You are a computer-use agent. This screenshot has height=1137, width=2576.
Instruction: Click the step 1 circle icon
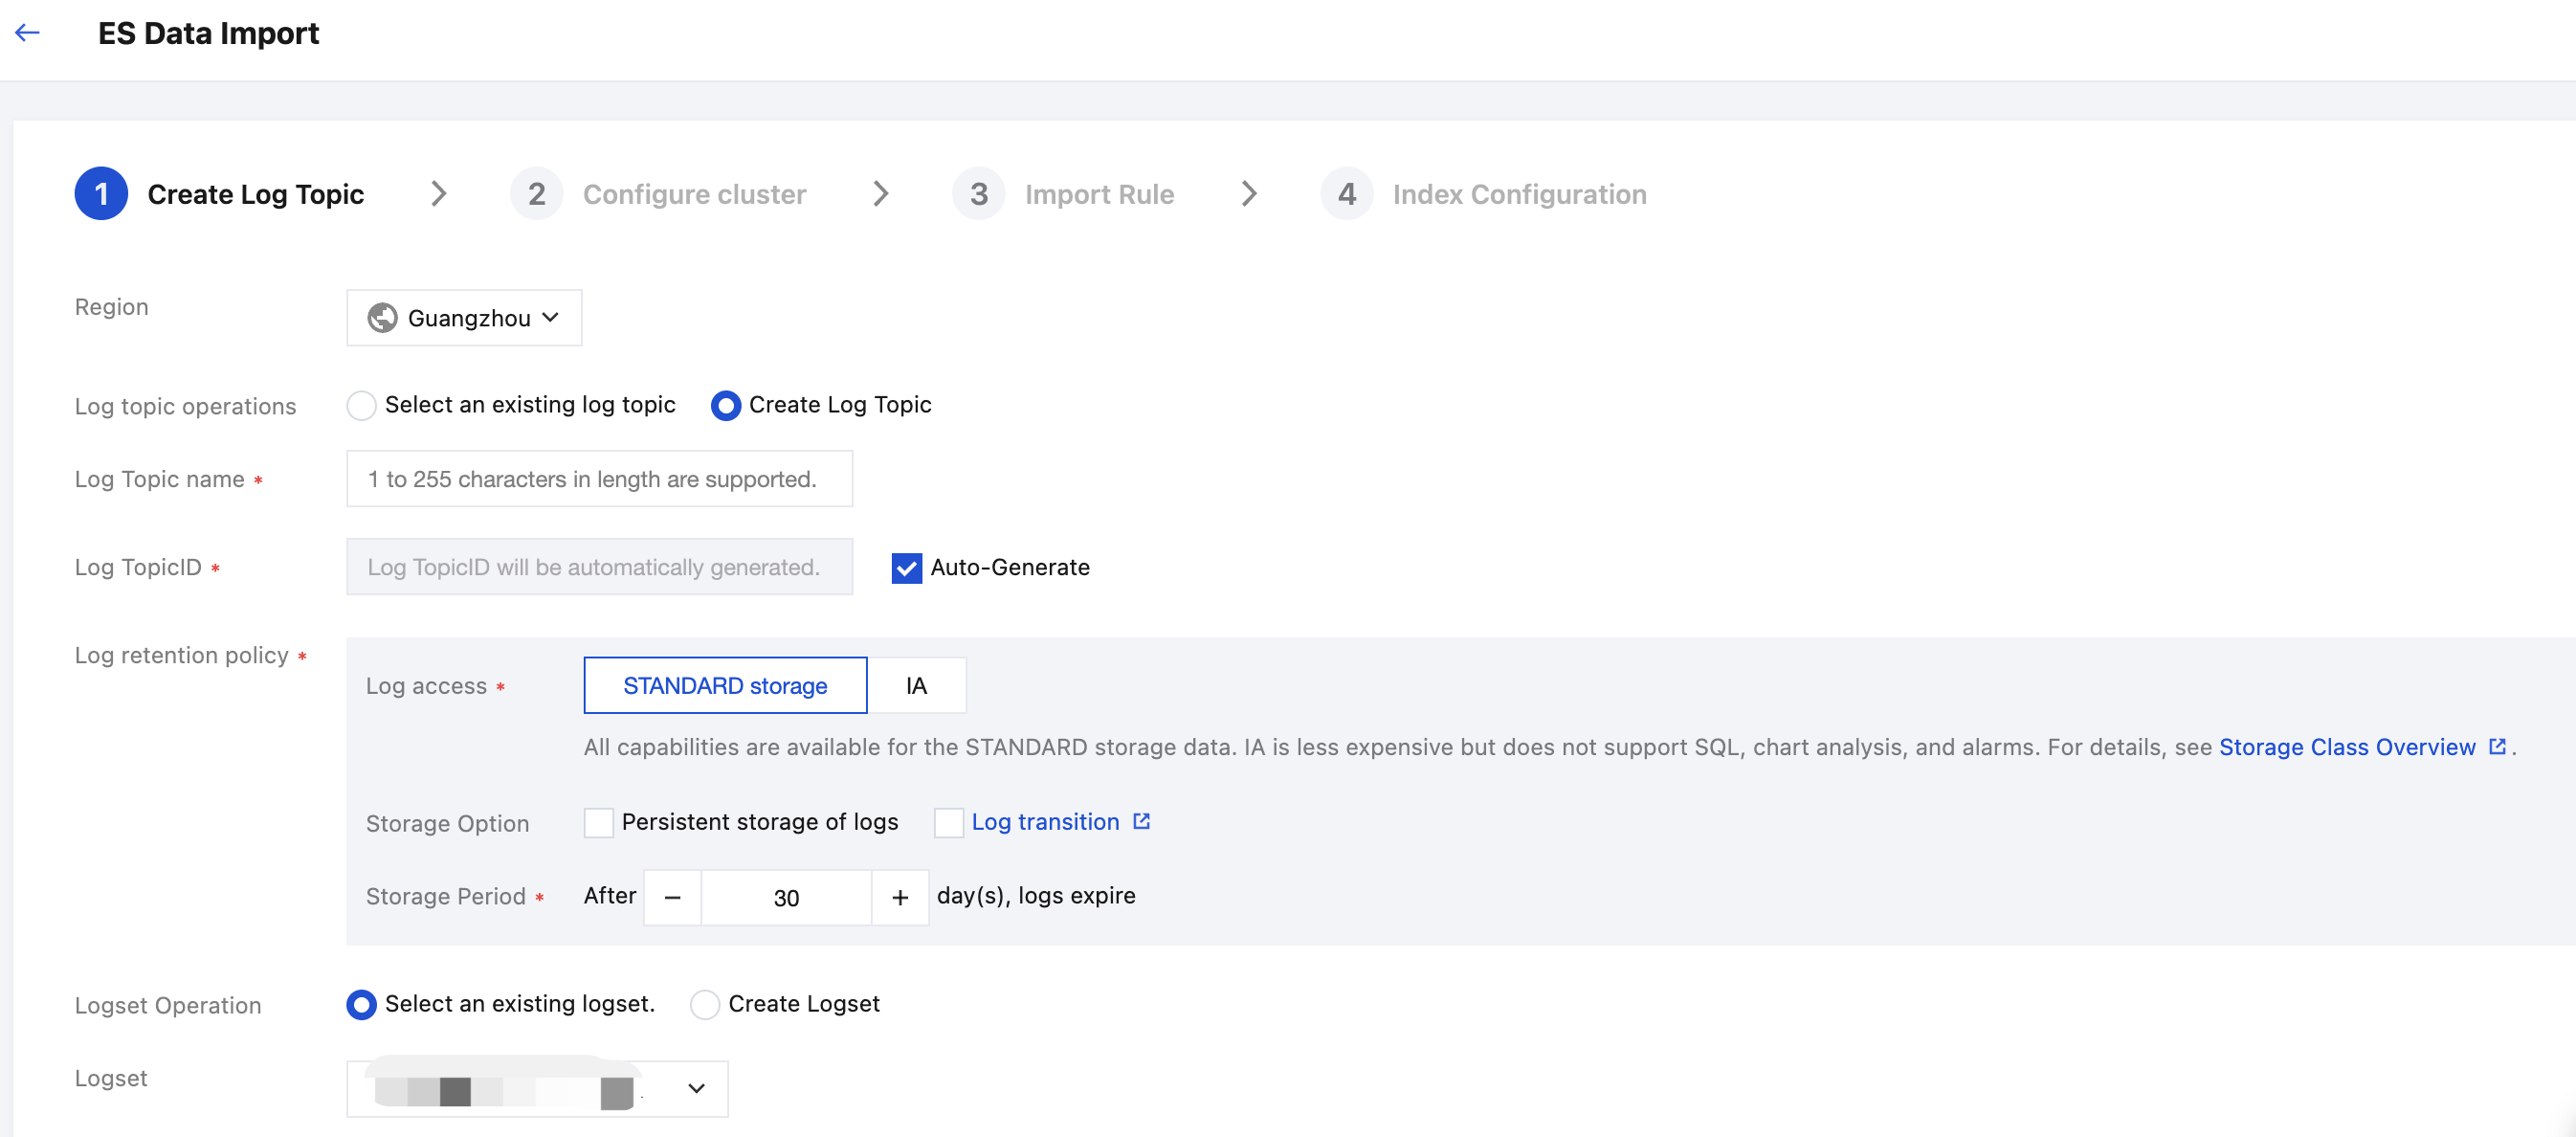tap(101, 194)
